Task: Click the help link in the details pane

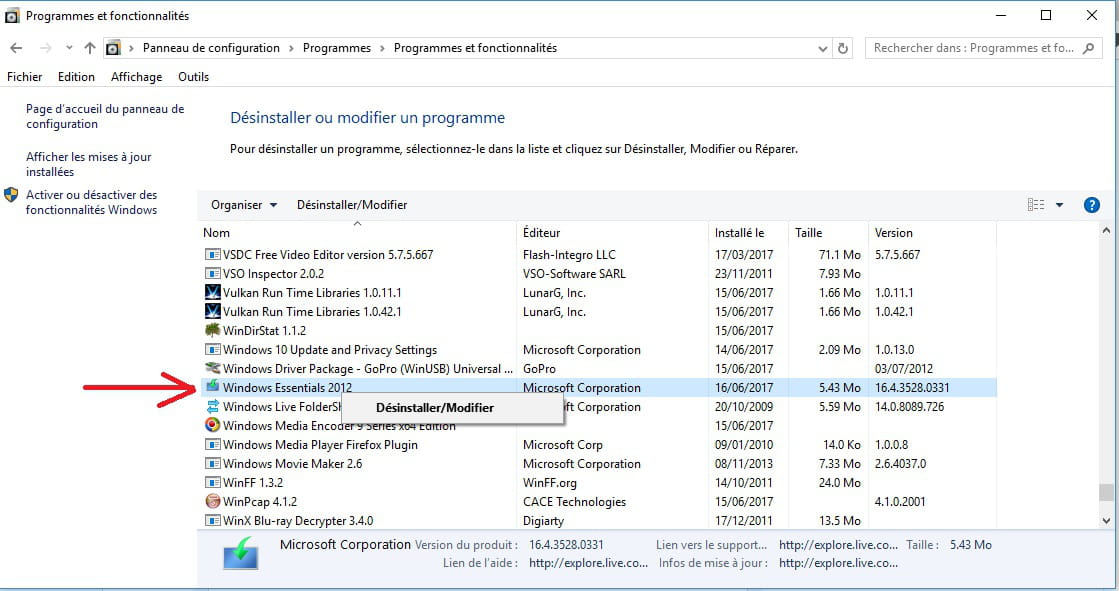Action: [589, 563]
